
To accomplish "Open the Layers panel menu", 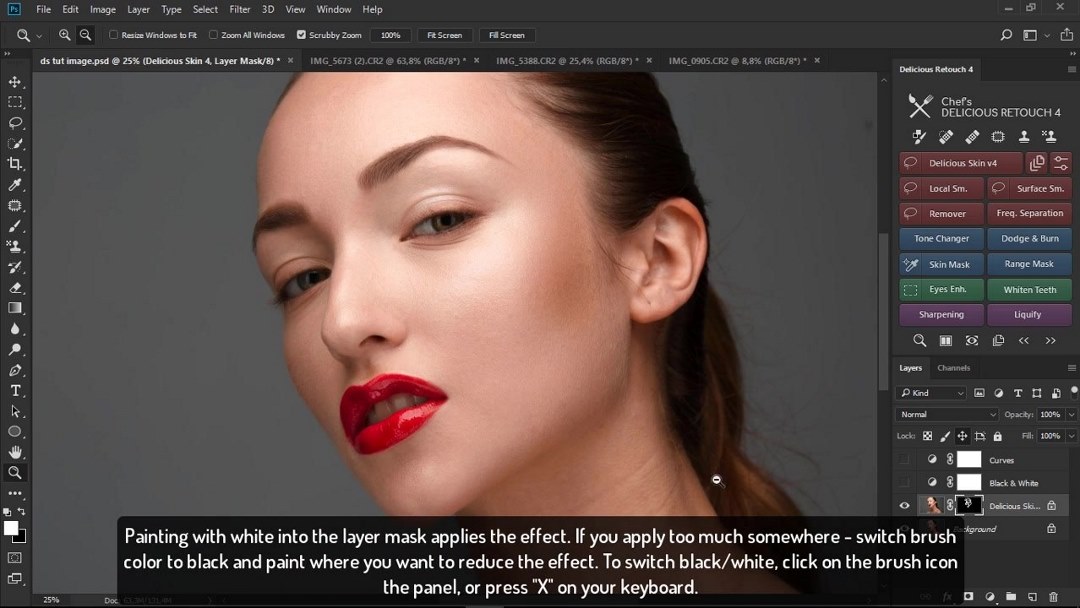I will 1072,368.
